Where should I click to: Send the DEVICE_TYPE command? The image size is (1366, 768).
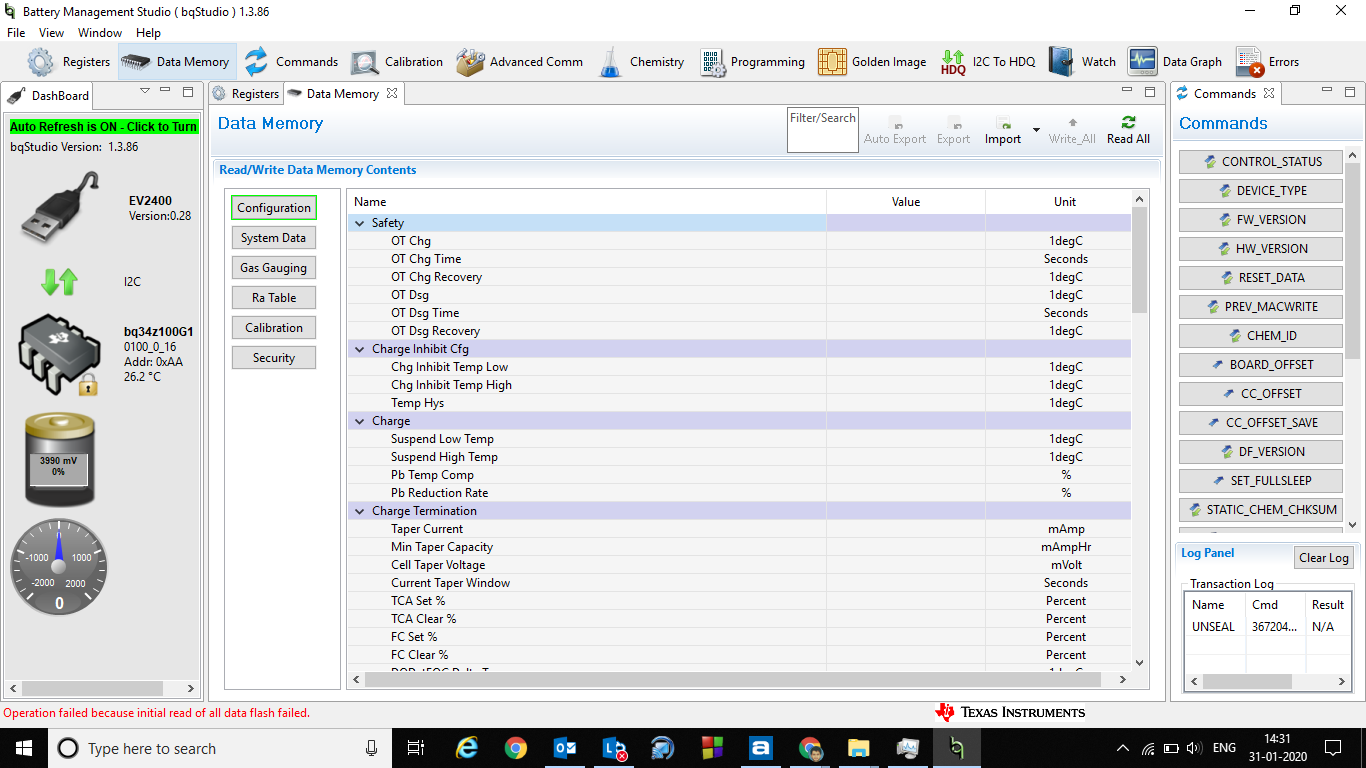click(1260, 191)
